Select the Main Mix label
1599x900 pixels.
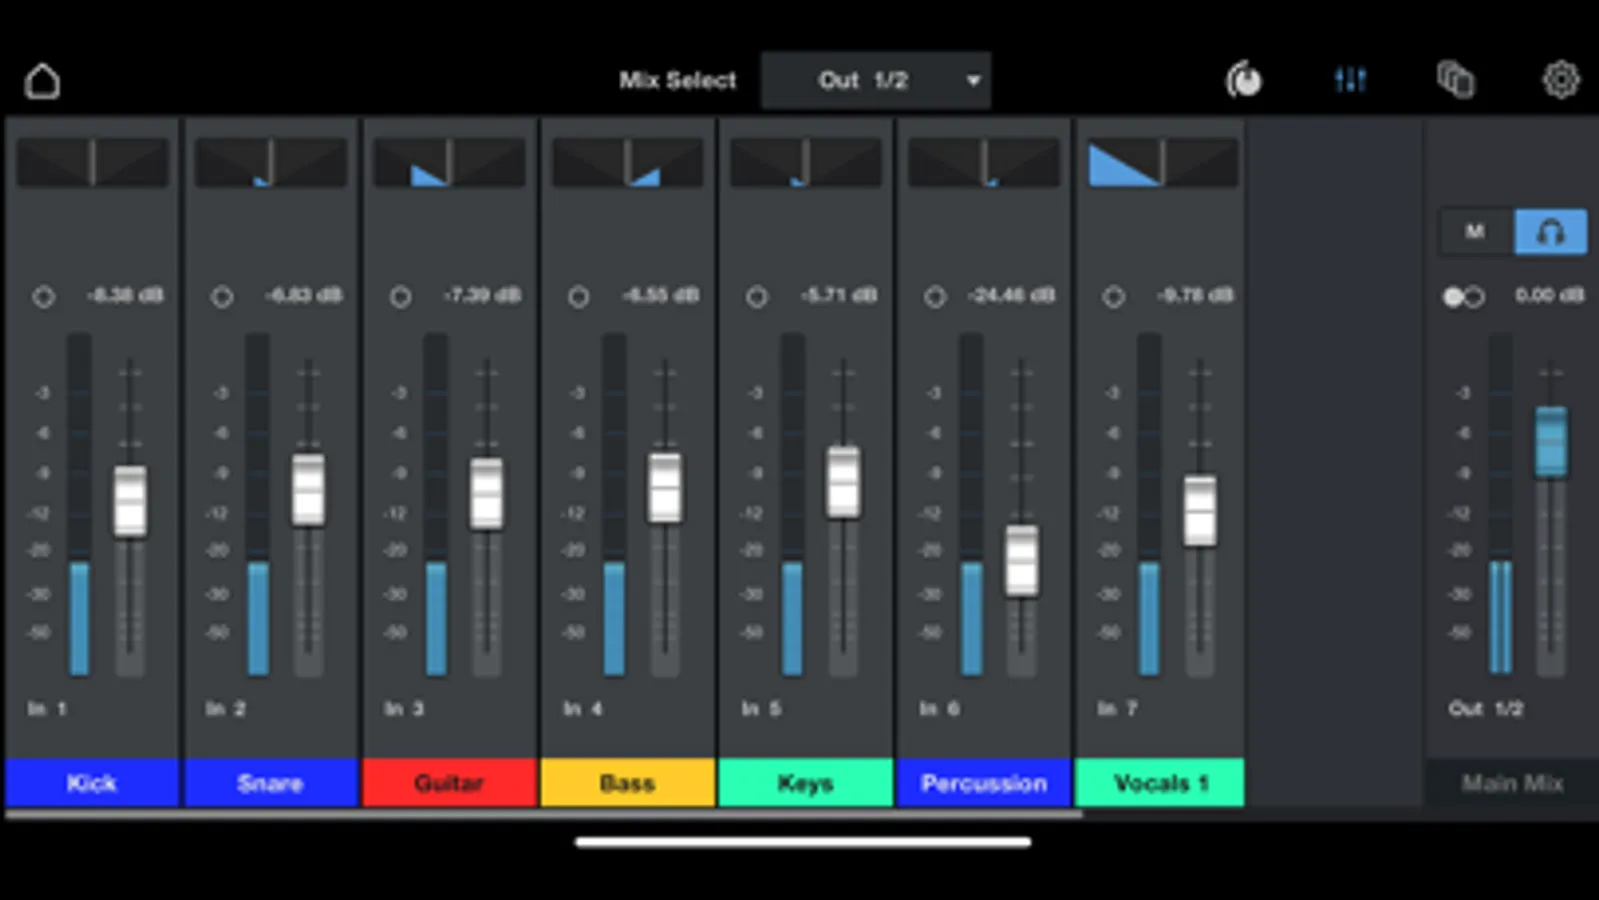point(1512,783)
